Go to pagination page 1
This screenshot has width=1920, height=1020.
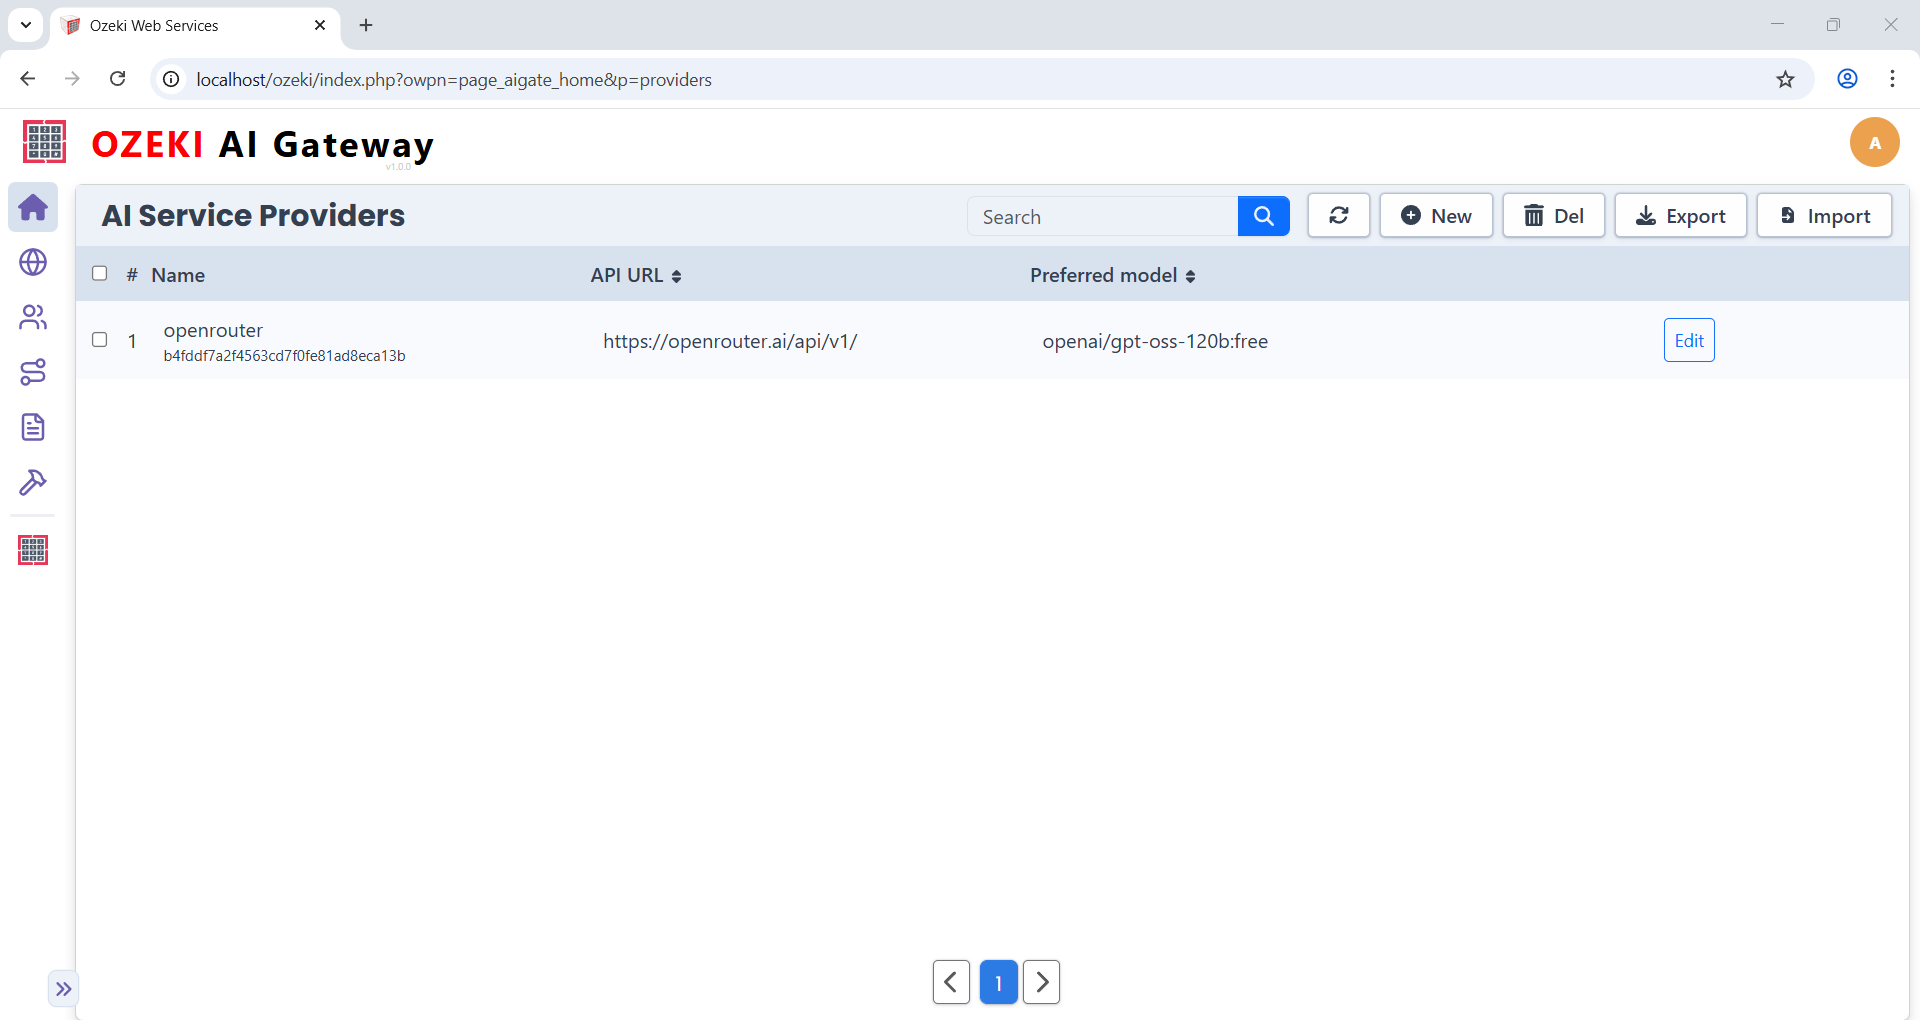coord(998,982)
